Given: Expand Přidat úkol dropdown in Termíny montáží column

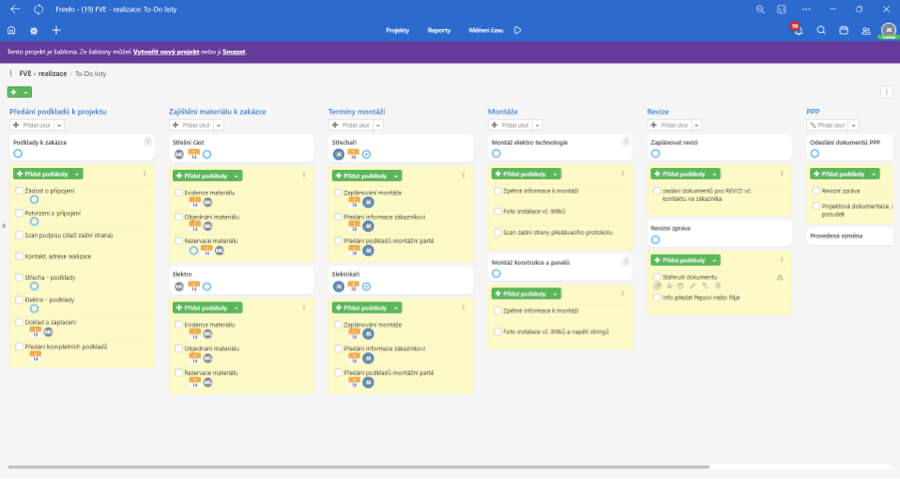Looking at the screenshot, I should [x=378, y=125].
